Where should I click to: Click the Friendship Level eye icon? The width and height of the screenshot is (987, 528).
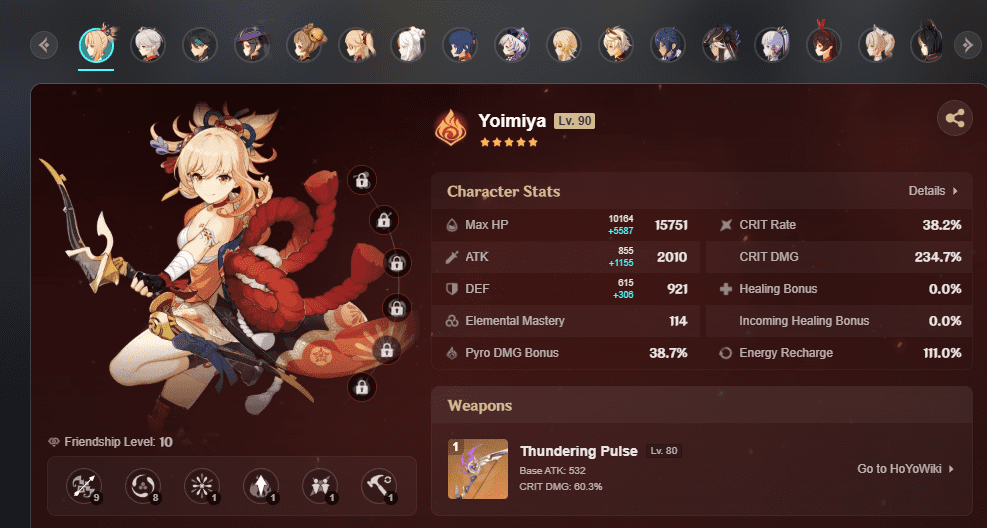[54, 442]
